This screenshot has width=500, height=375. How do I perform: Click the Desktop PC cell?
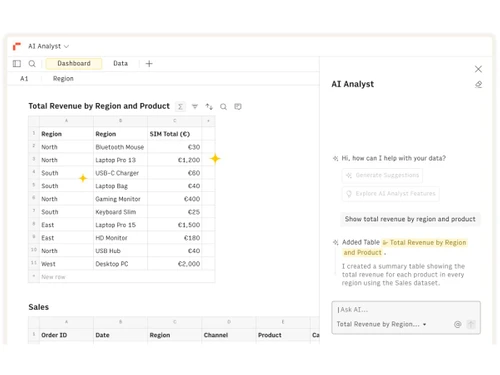120,264
